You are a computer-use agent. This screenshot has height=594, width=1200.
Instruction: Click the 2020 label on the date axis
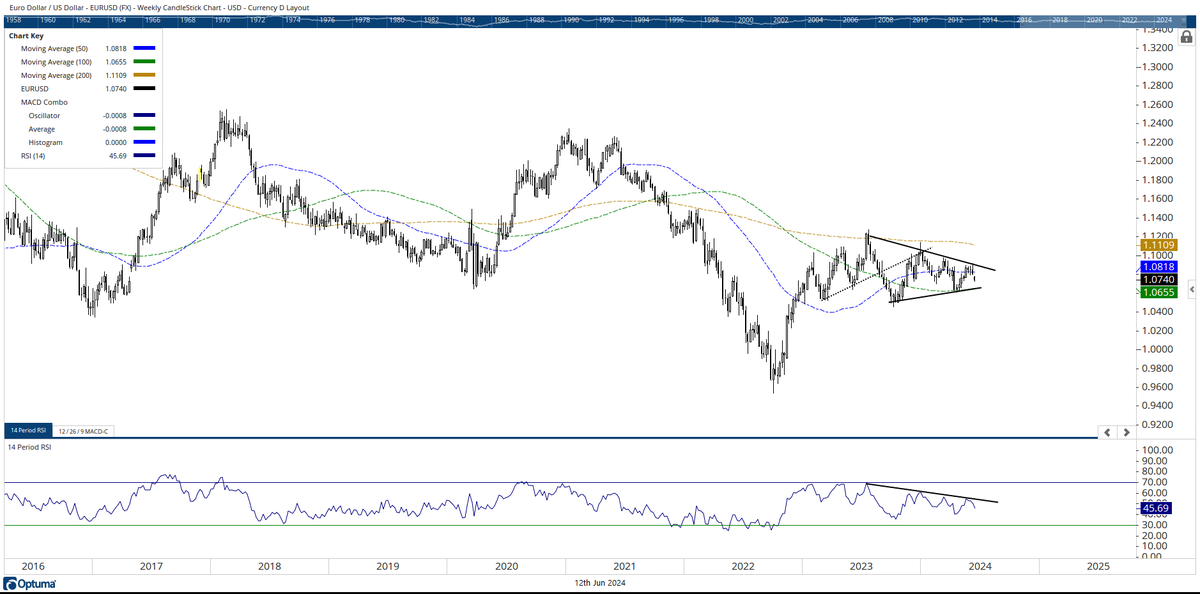point(507,565)
